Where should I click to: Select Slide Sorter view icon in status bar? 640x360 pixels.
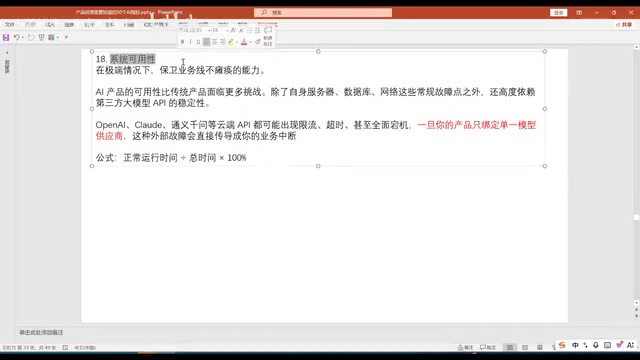coord(525,347)
